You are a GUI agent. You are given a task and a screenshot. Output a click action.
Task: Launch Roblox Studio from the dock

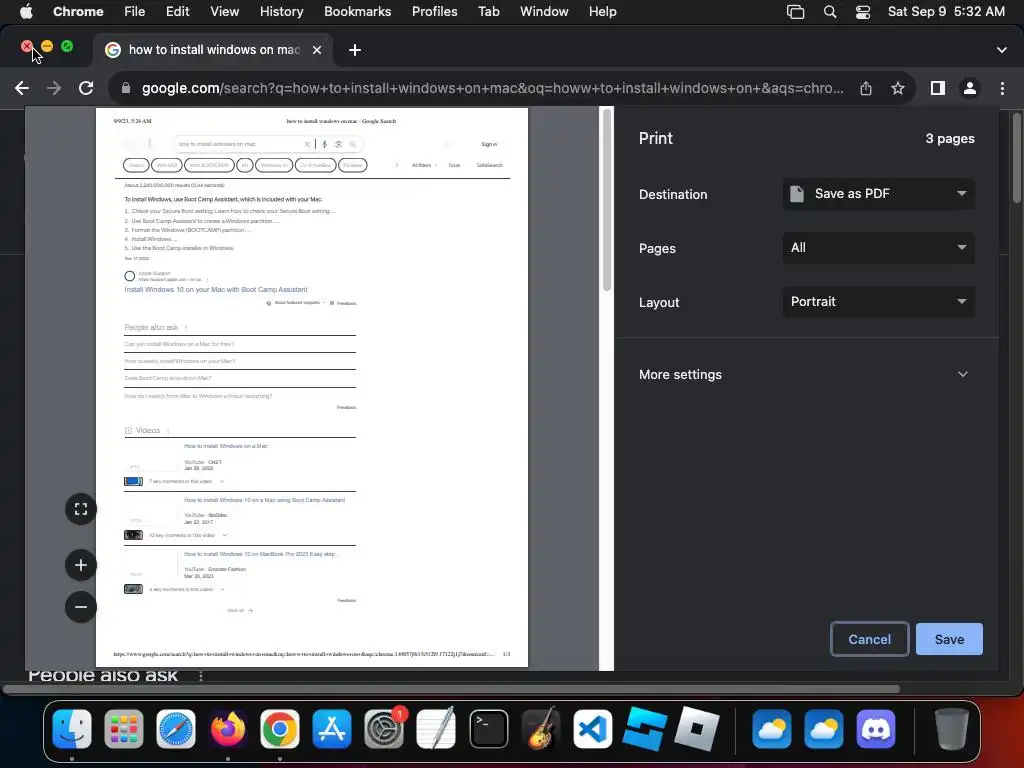tap(645, 729)
